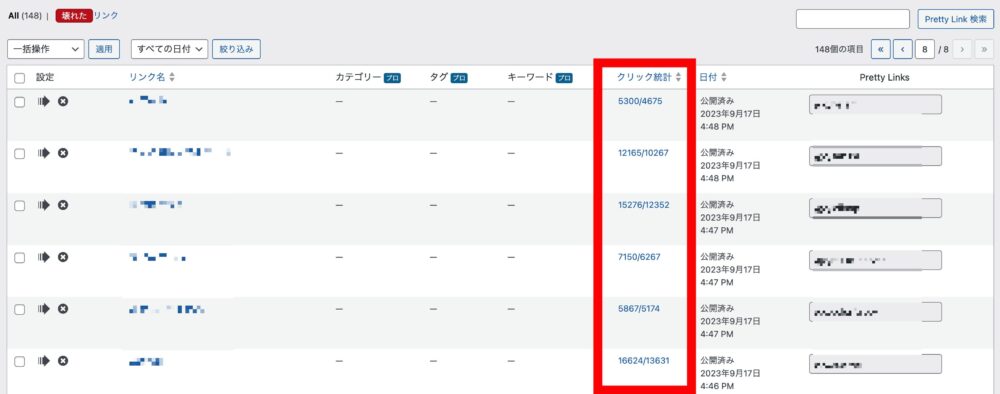
Task: Click pretty link URL field in 15276/12352 row
Action: click(875, 208)
